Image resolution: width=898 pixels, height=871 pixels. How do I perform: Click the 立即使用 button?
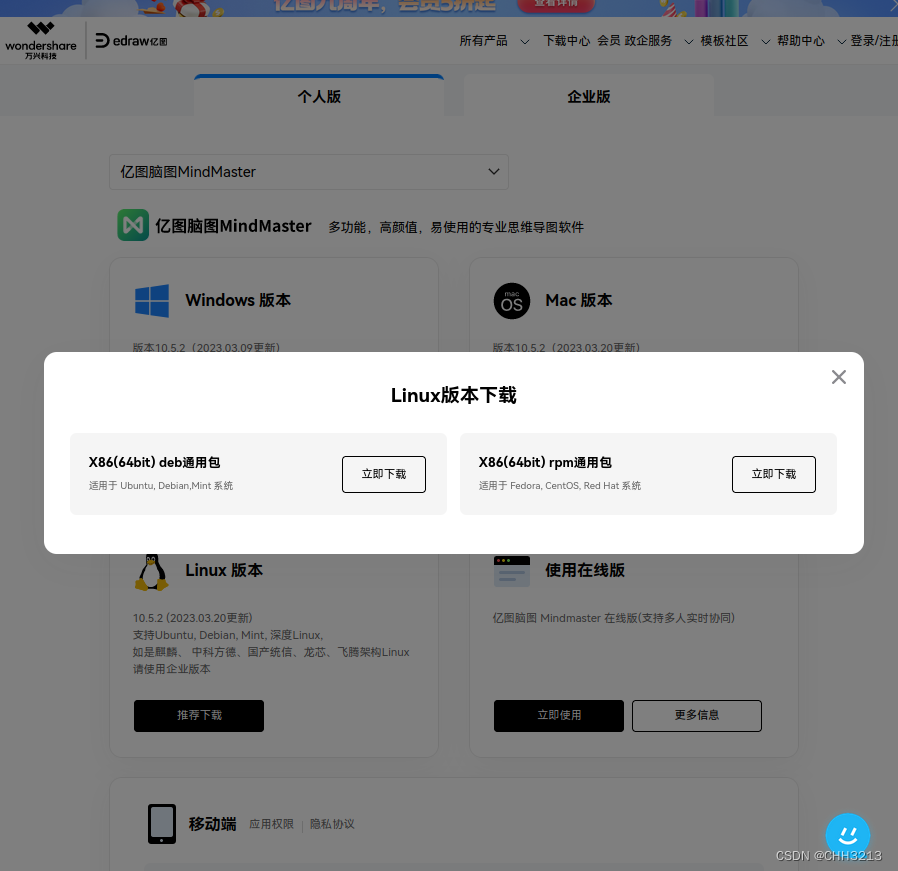pyautogui.click(x=558, y=715)
